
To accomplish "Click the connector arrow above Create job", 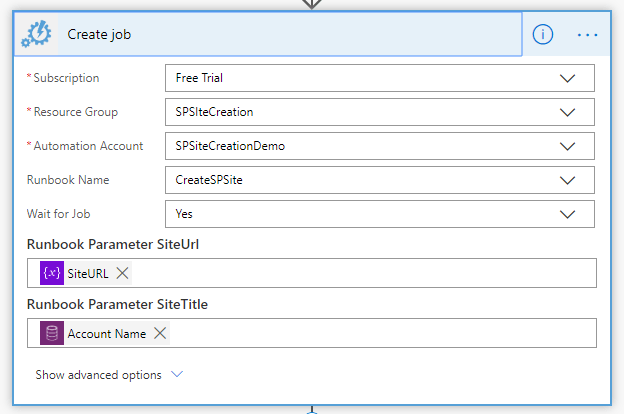I will click(312, 4).
